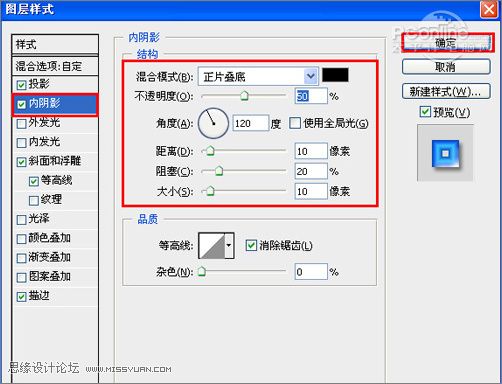
Task: Click the 角度 angle dial
Action: pos(213,123)
